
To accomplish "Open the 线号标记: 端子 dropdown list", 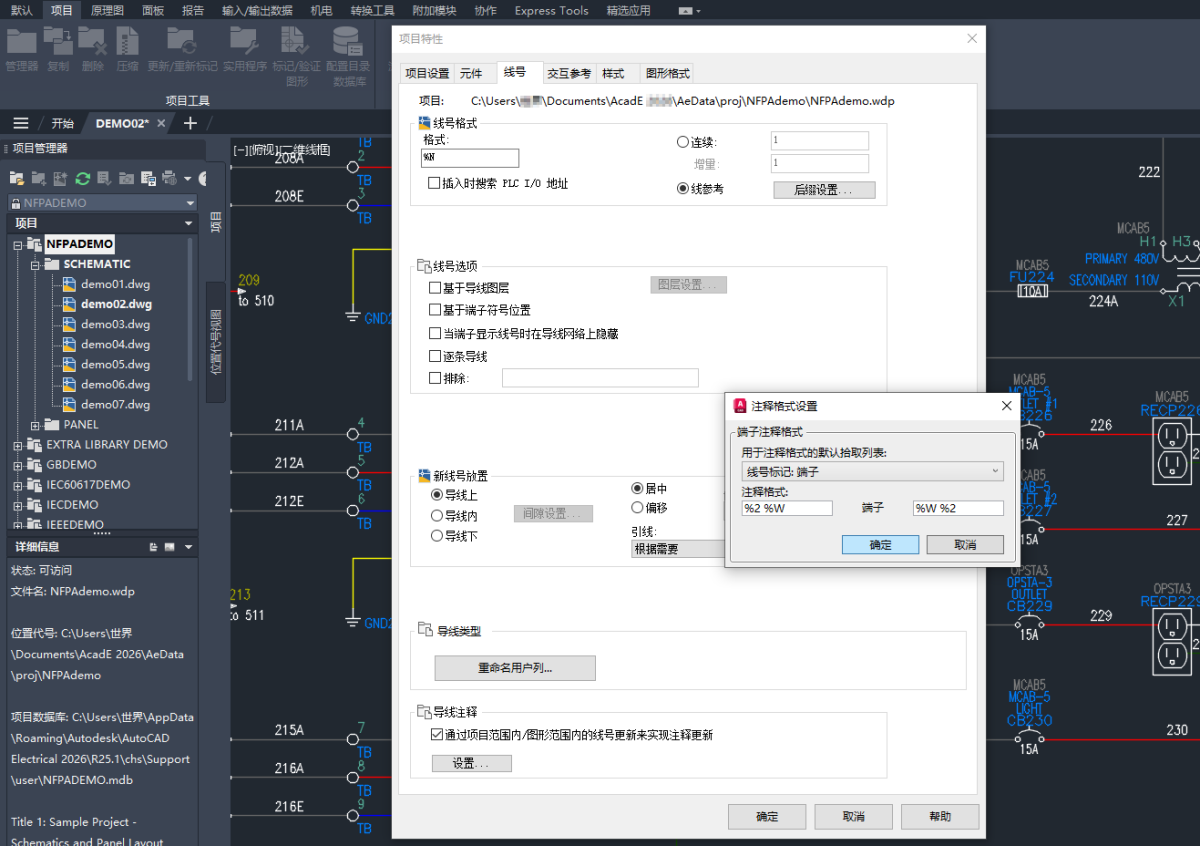I will click(x=872, y=471).
